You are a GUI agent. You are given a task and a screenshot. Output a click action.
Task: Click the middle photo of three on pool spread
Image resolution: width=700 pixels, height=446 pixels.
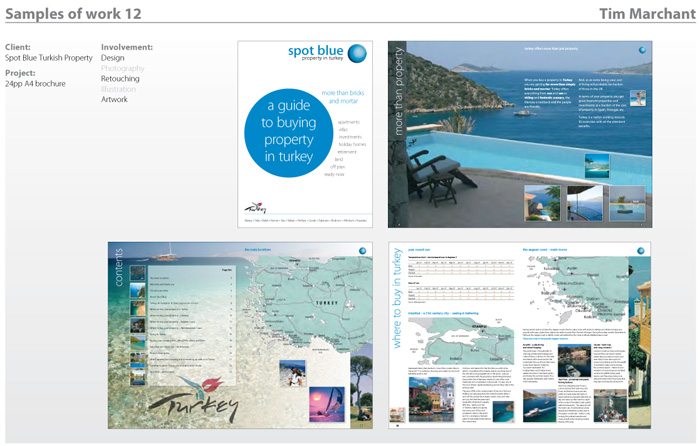[x=584, y=203]
